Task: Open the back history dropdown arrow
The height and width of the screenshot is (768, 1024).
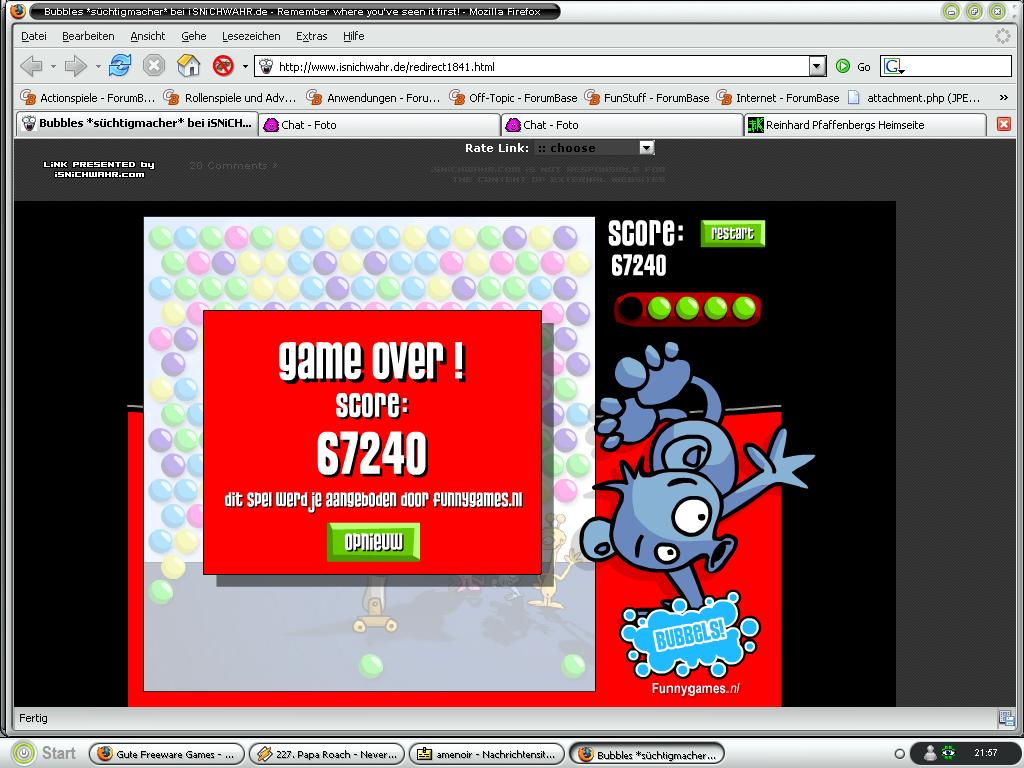Action: (53, 66)
